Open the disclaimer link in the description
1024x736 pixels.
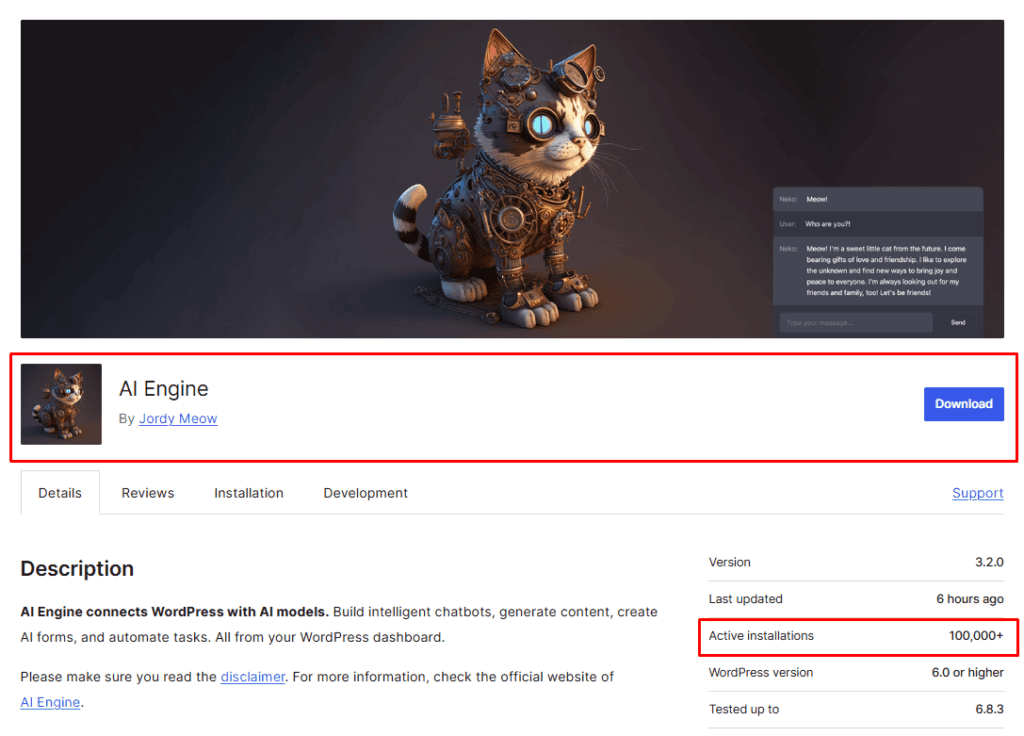coord(252,676)
